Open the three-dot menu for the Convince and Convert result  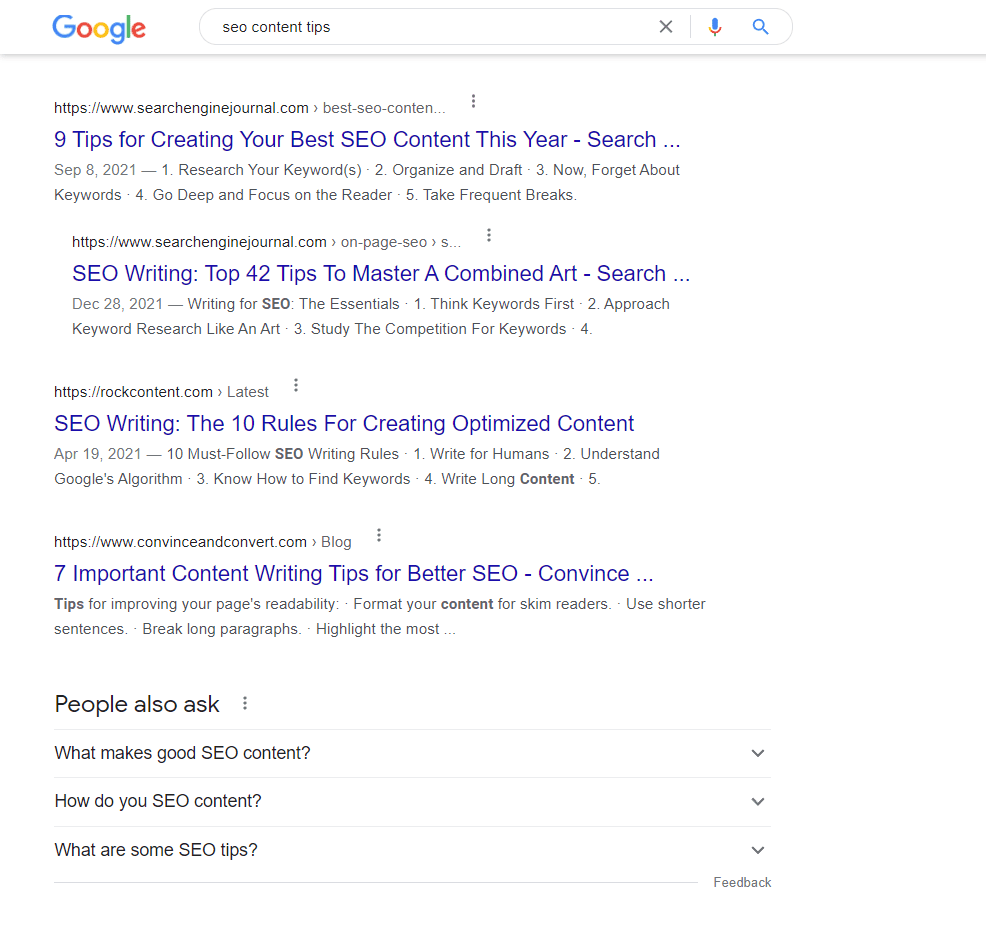(x=379, y=534)
